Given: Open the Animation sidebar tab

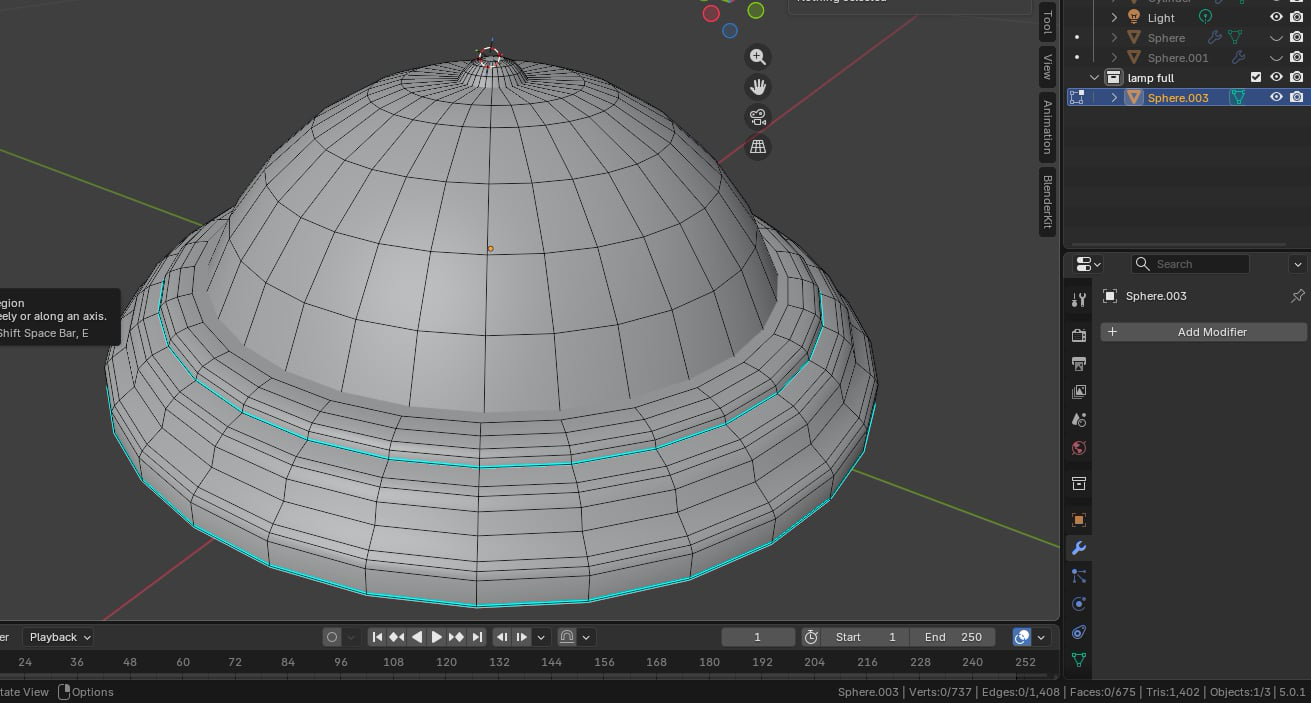Looking at the screenshot, I should [1047, 127].
